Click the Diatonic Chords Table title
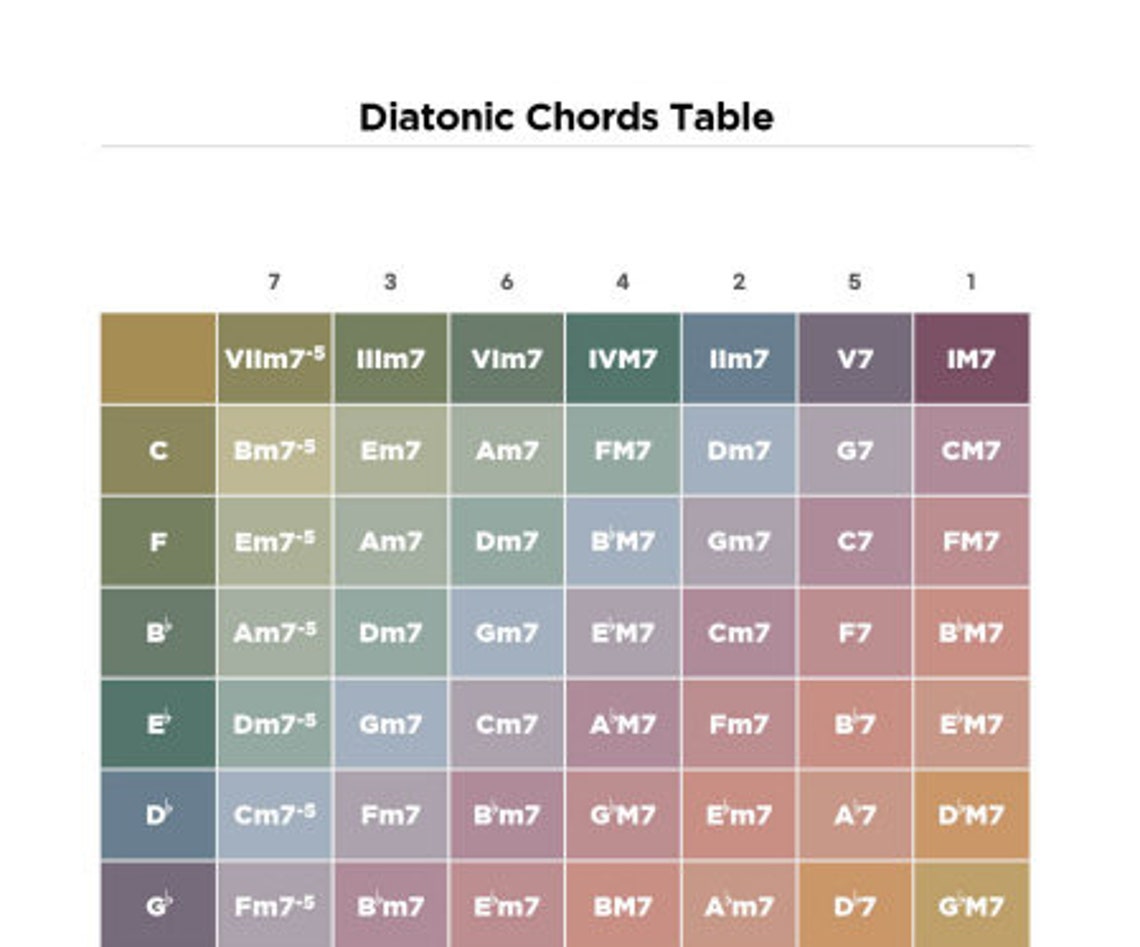The image size is (1140, 947). pos(566,117)
